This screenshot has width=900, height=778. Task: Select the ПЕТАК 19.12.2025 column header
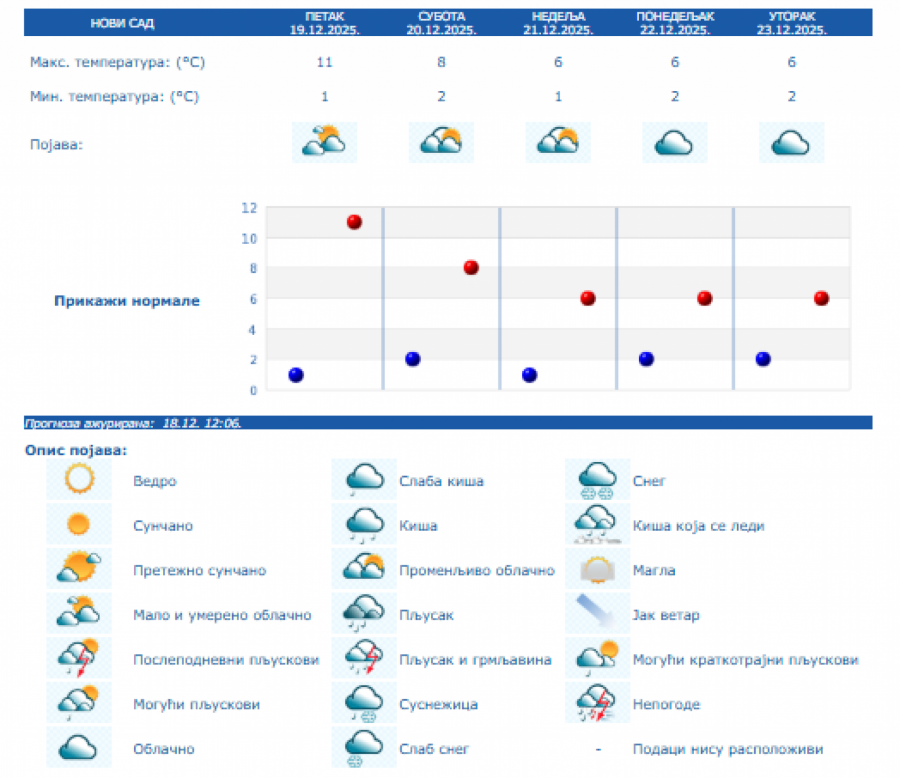coord(324,23)
